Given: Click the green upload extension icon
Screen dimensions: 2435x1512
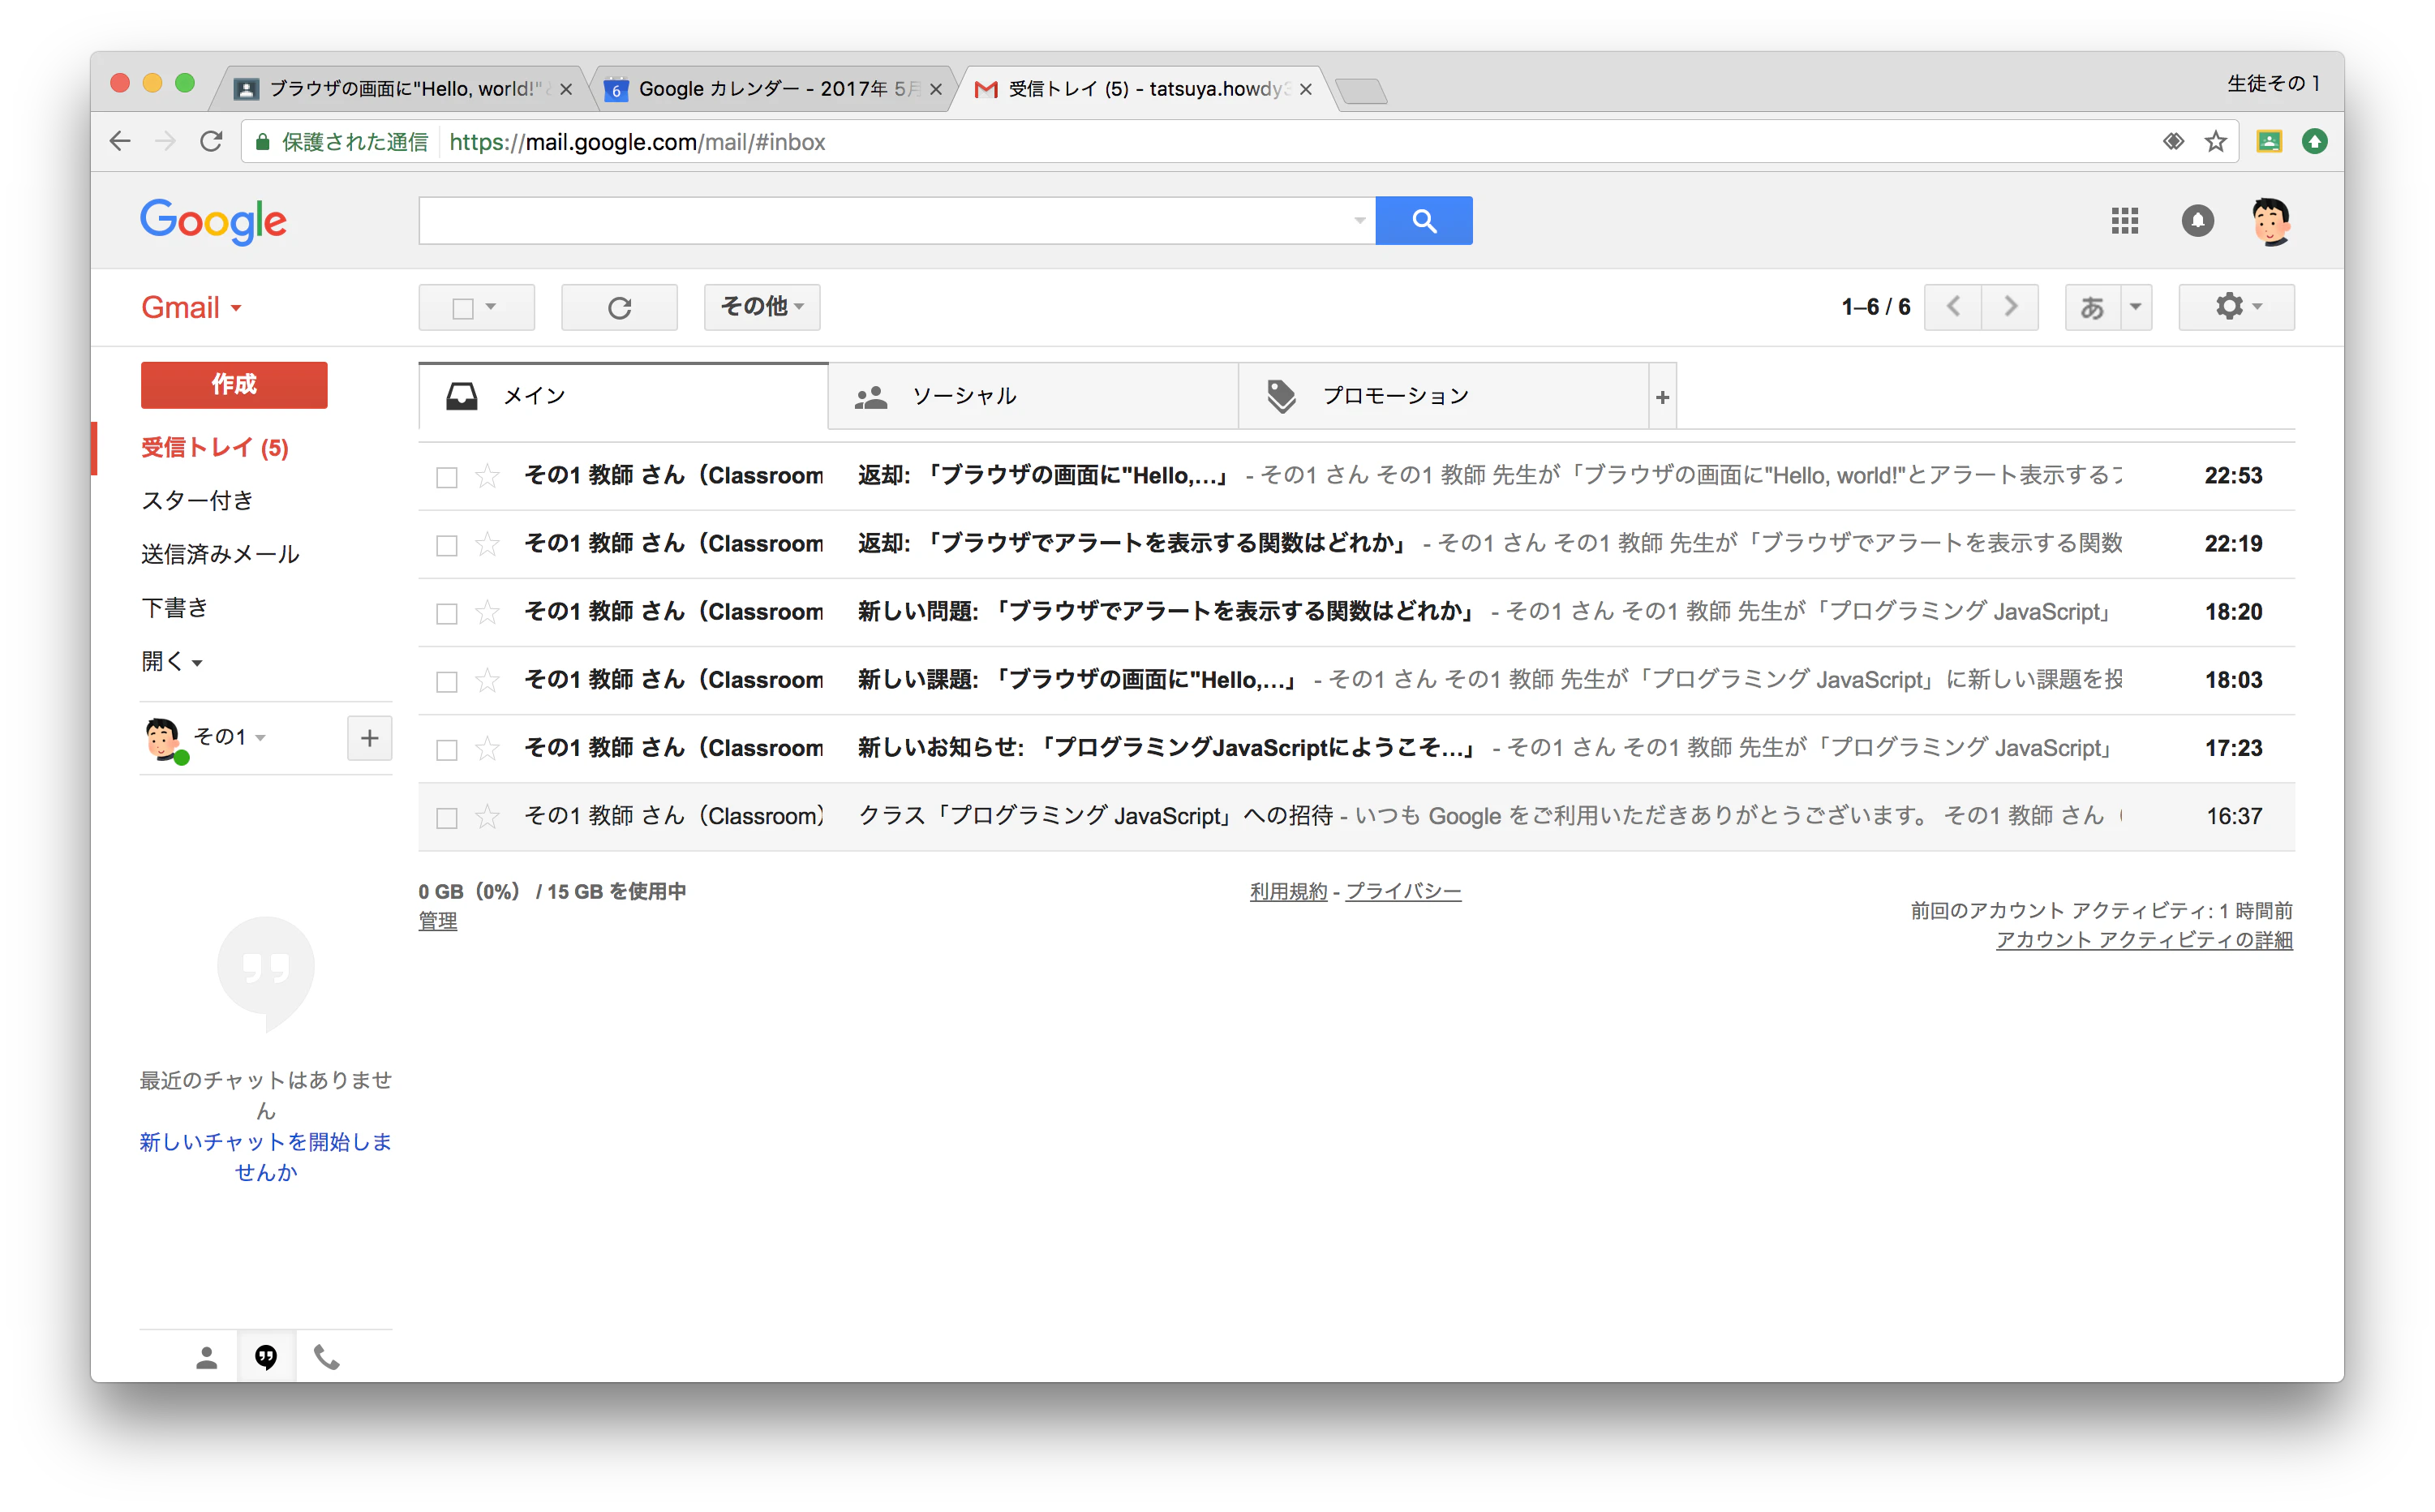Looking at the screenshot, I should (x=2314, y=142).
